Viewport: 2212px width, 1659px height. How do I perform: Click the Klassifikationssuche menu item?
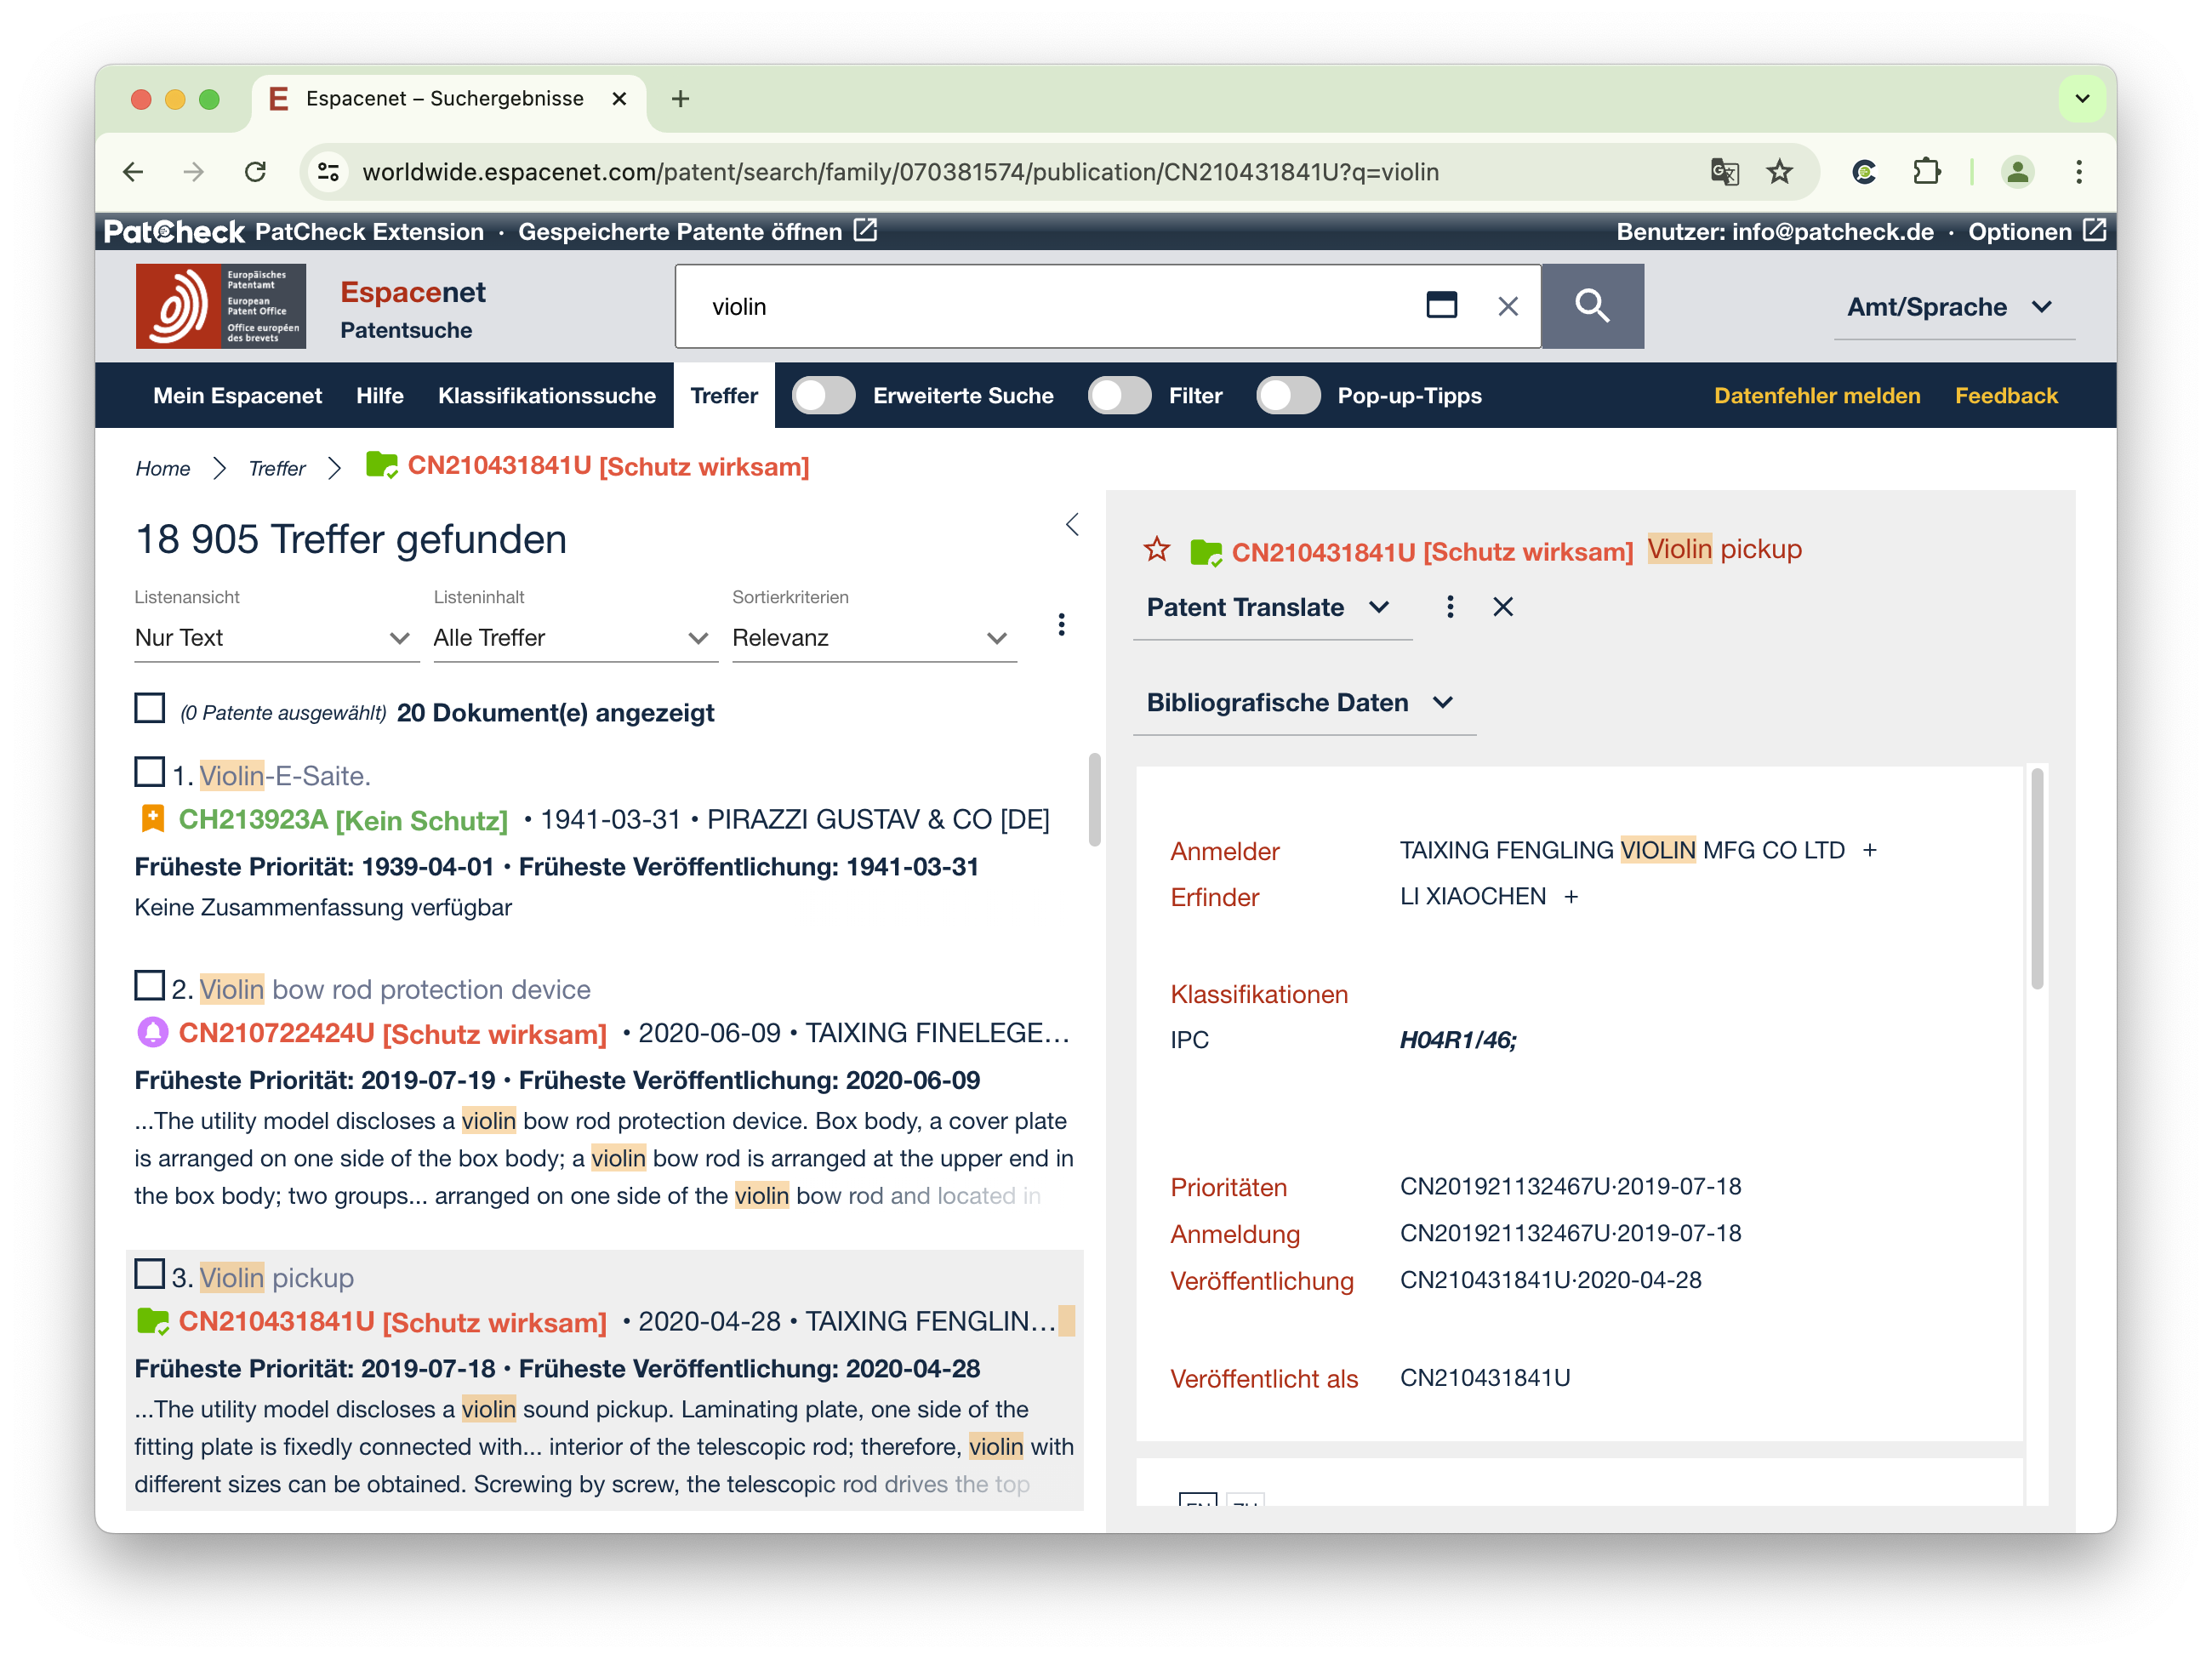click(x=547, y=394)
